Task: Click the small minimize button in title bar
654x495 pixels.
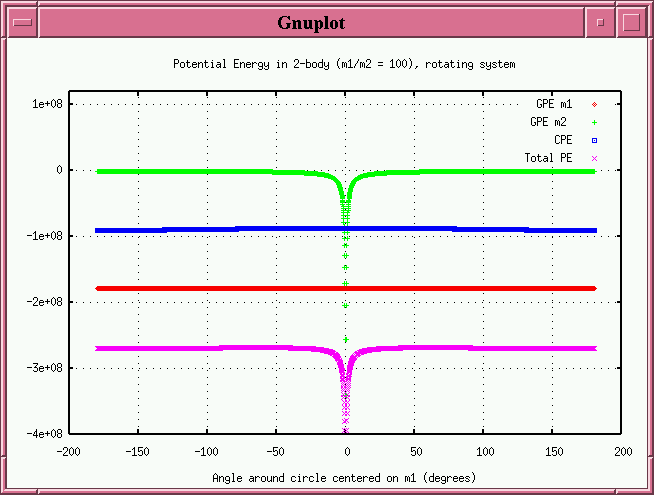Action: 600,22
